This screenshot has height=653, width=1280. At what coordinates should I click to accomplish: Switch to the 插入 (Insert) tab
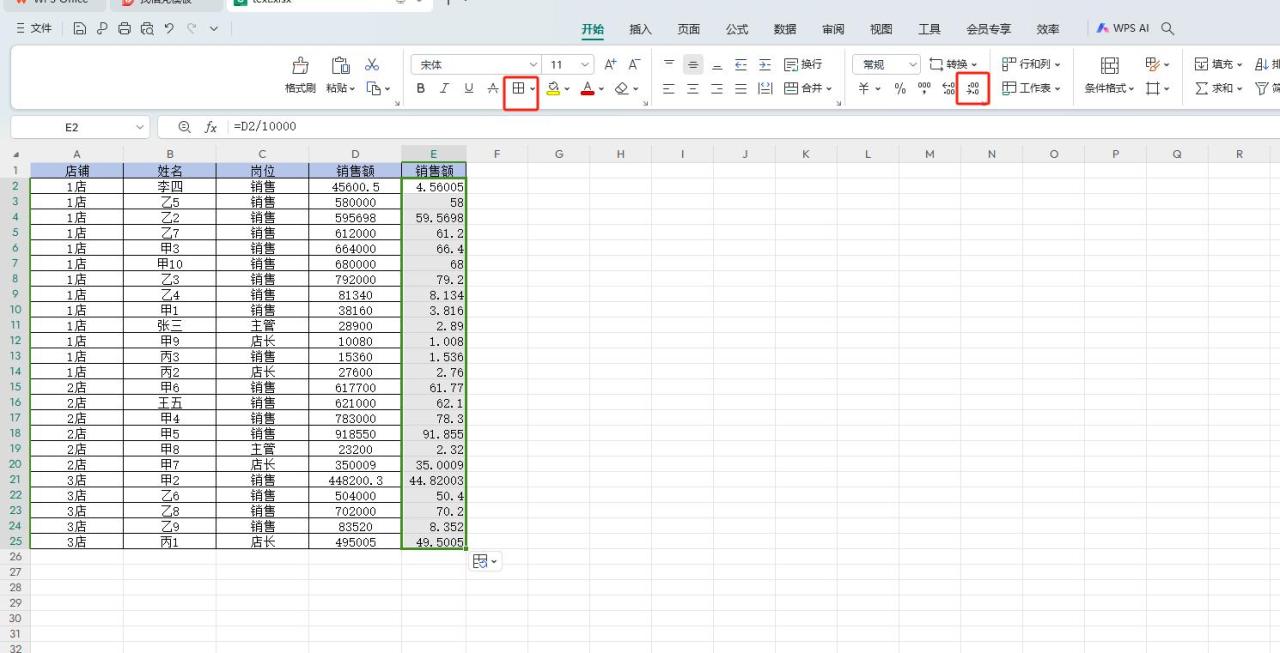(641, 29)
